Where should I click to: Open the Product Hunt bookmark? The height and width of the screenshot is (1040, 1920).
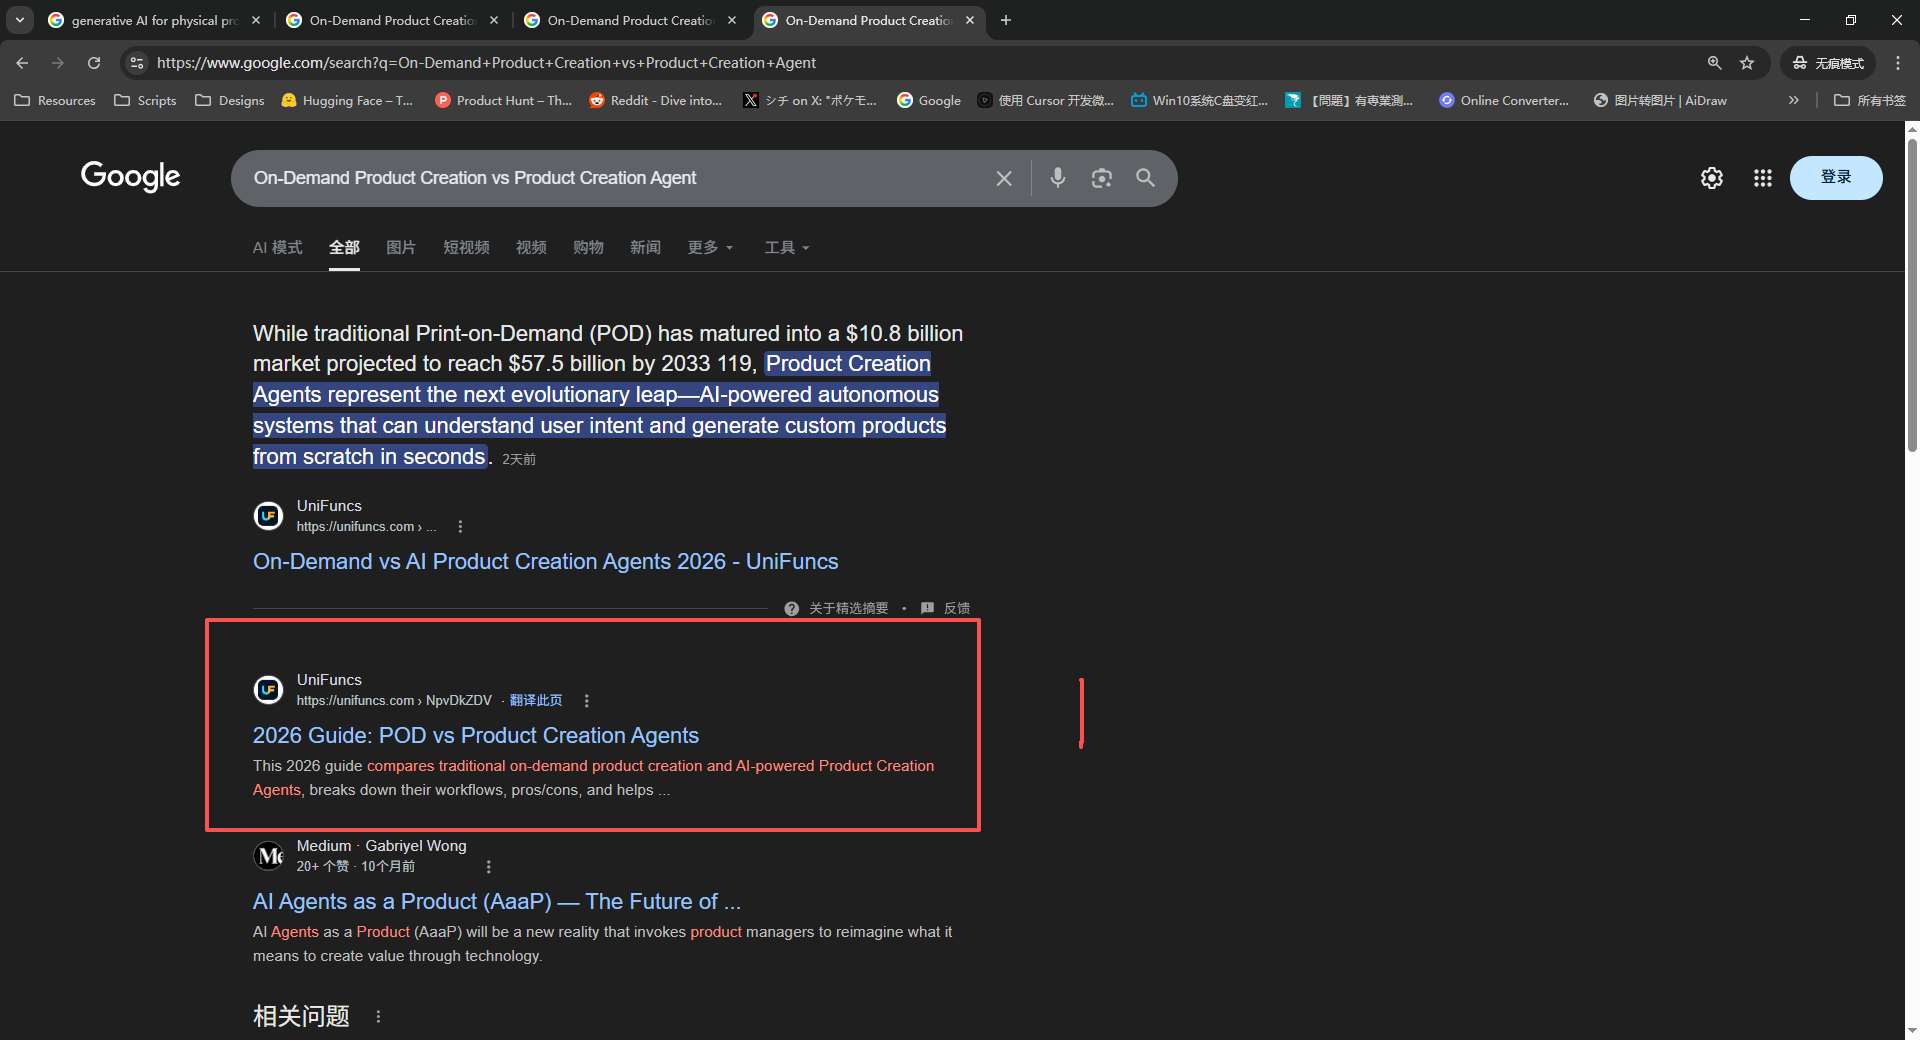point(504,100)
